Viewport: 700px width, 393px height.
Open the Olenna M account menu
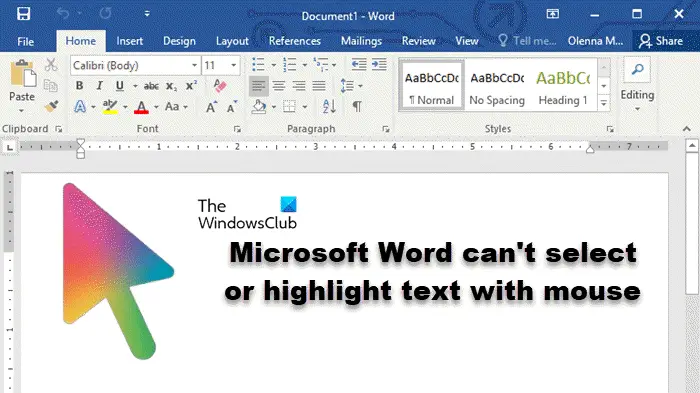point(595,41)
